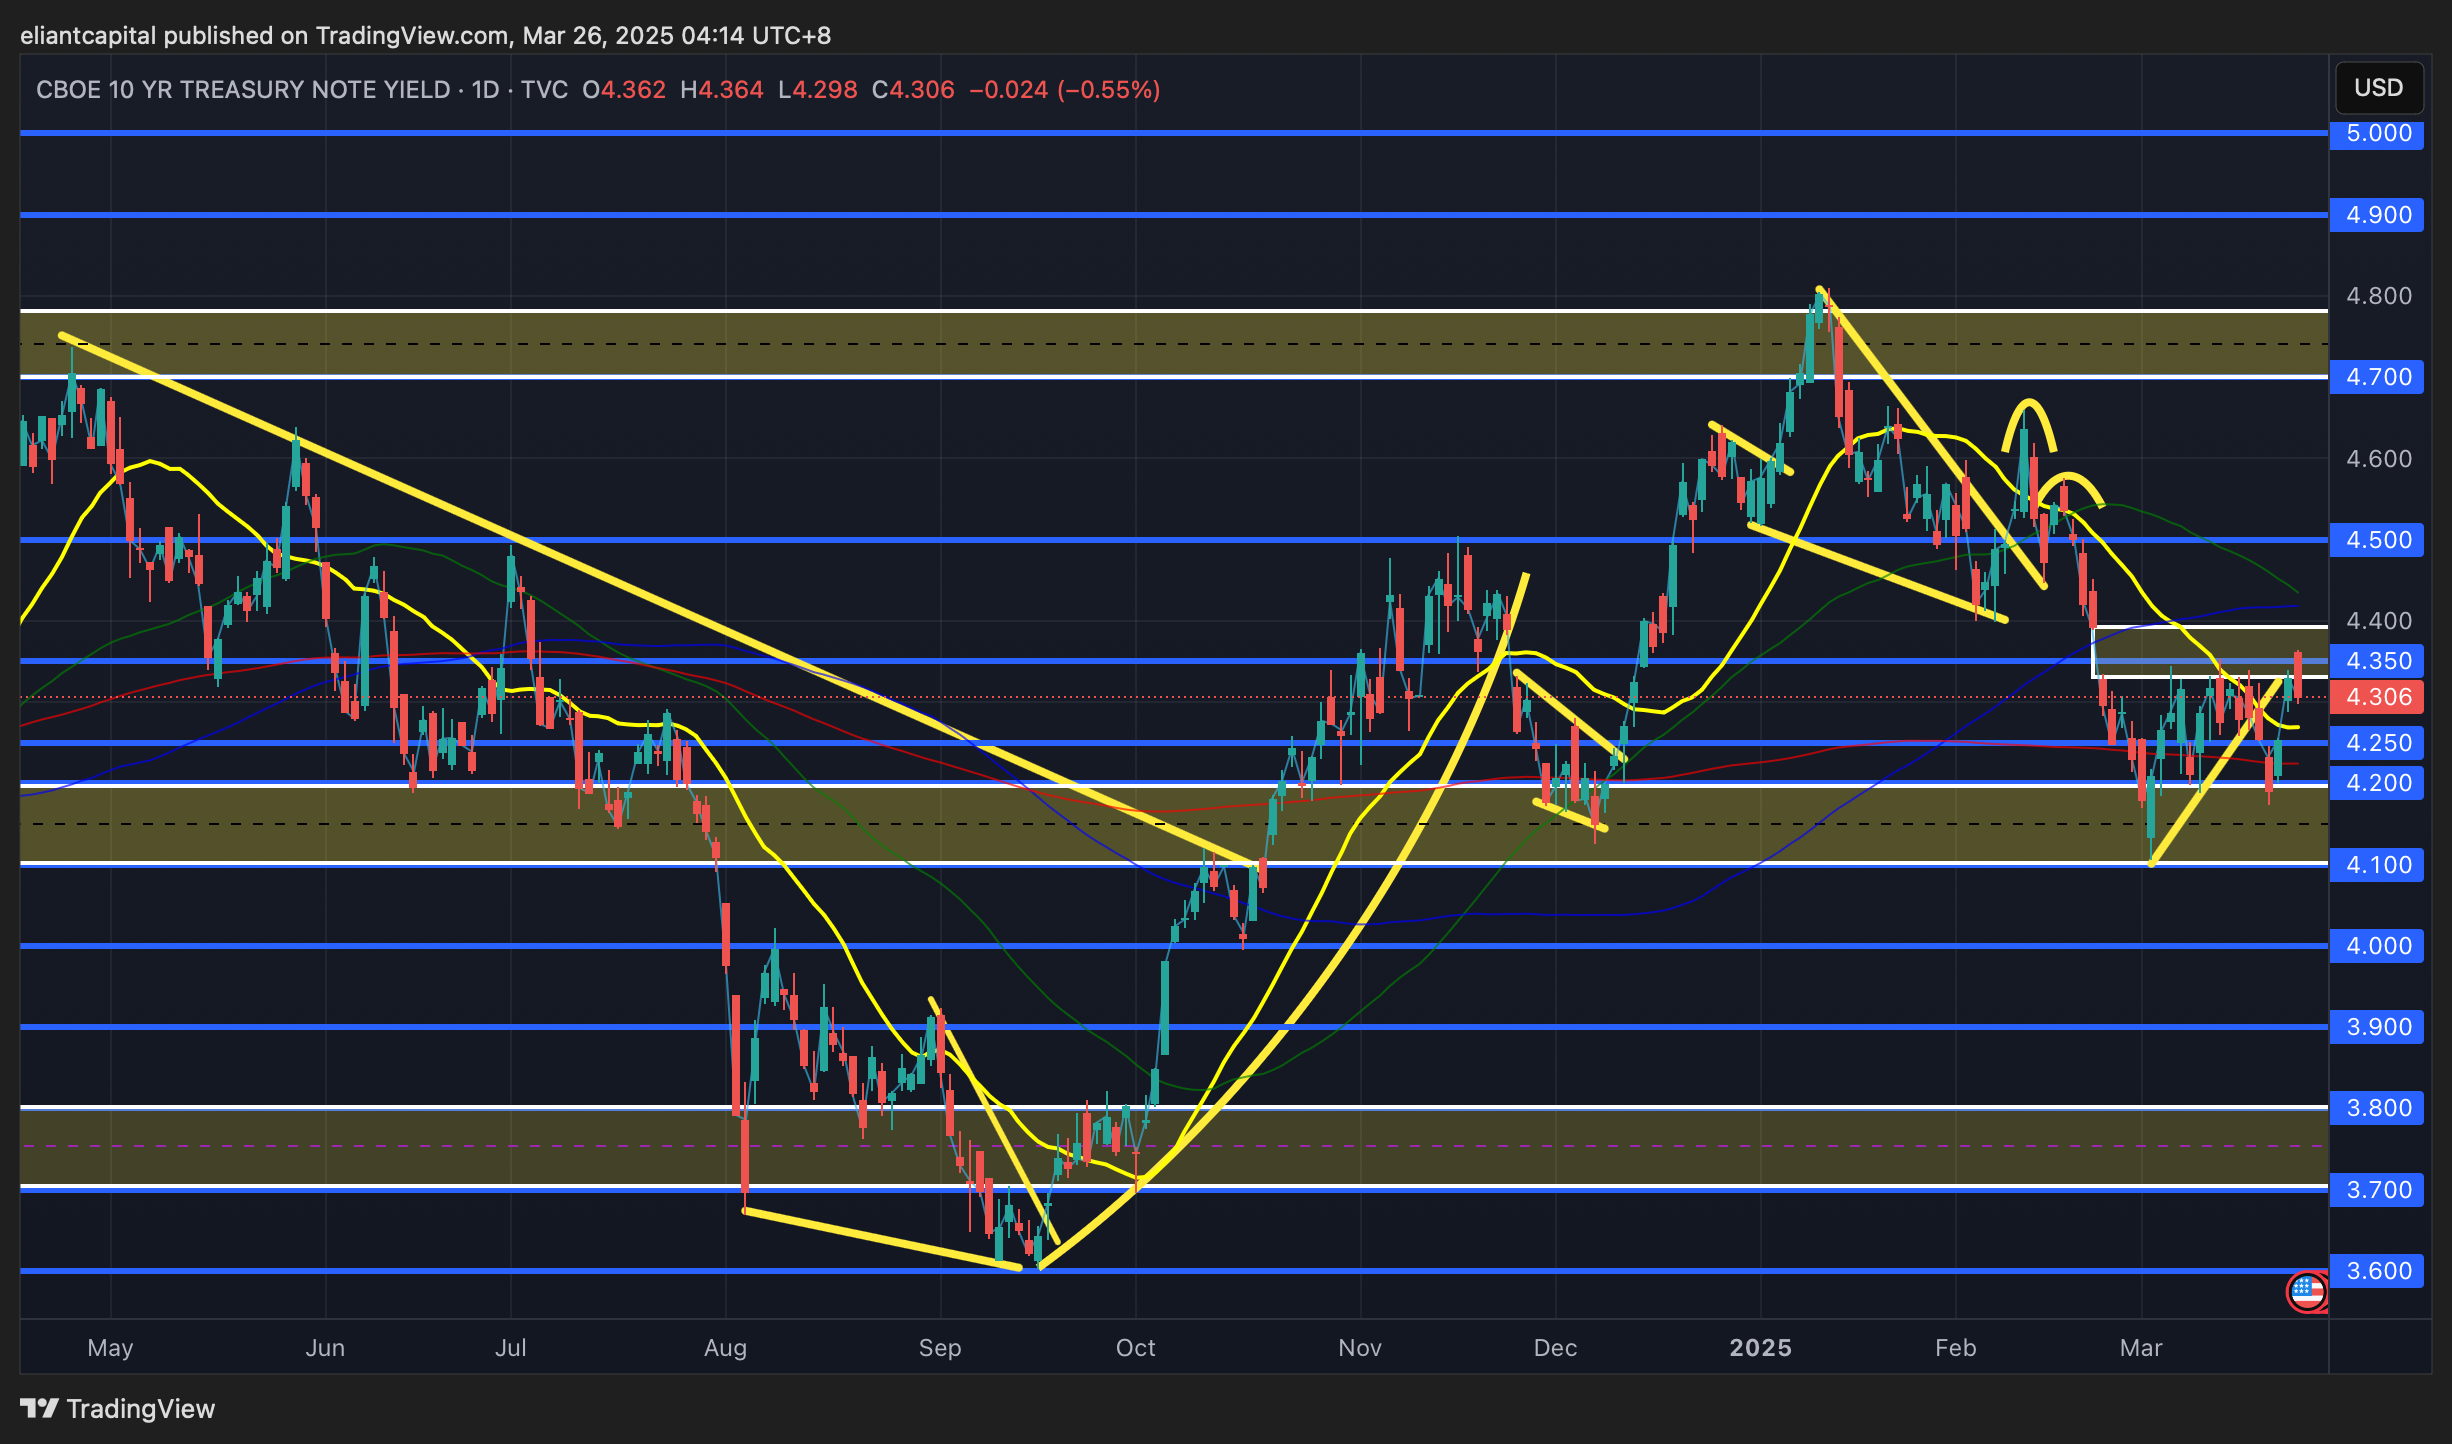Image resolution: width=2452 pixels, height=1444 pixels.
Task: Click the Mar label on time axis
Action: tap(2141, 1348)
